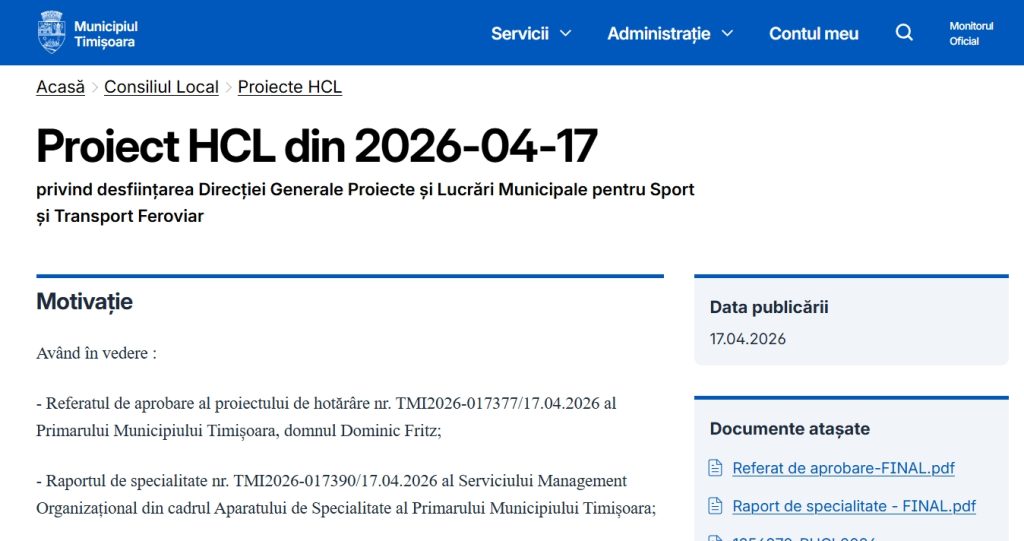Download Referat de aprobare-FINAL.pdf
Screen dimensions: 1024x541
(x=843, y=468)
